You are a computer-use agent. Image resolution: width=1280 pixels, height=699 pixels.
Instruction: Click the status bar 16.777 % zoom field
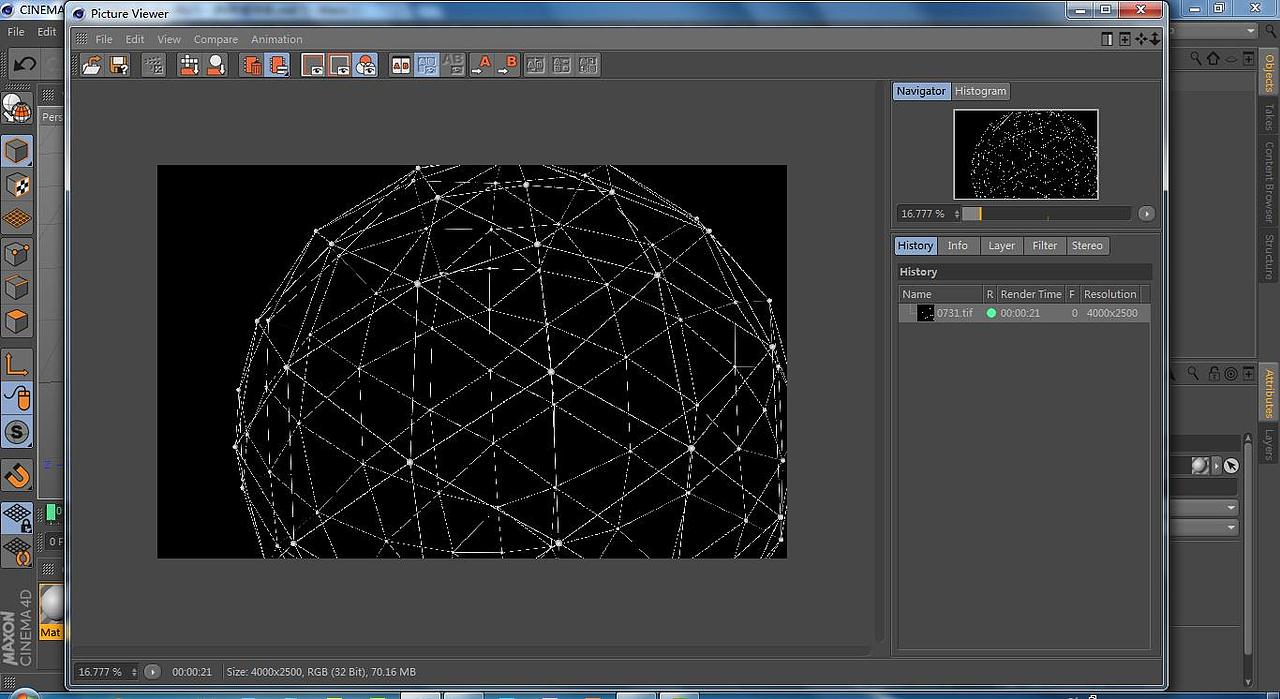[x=102, y=672]
